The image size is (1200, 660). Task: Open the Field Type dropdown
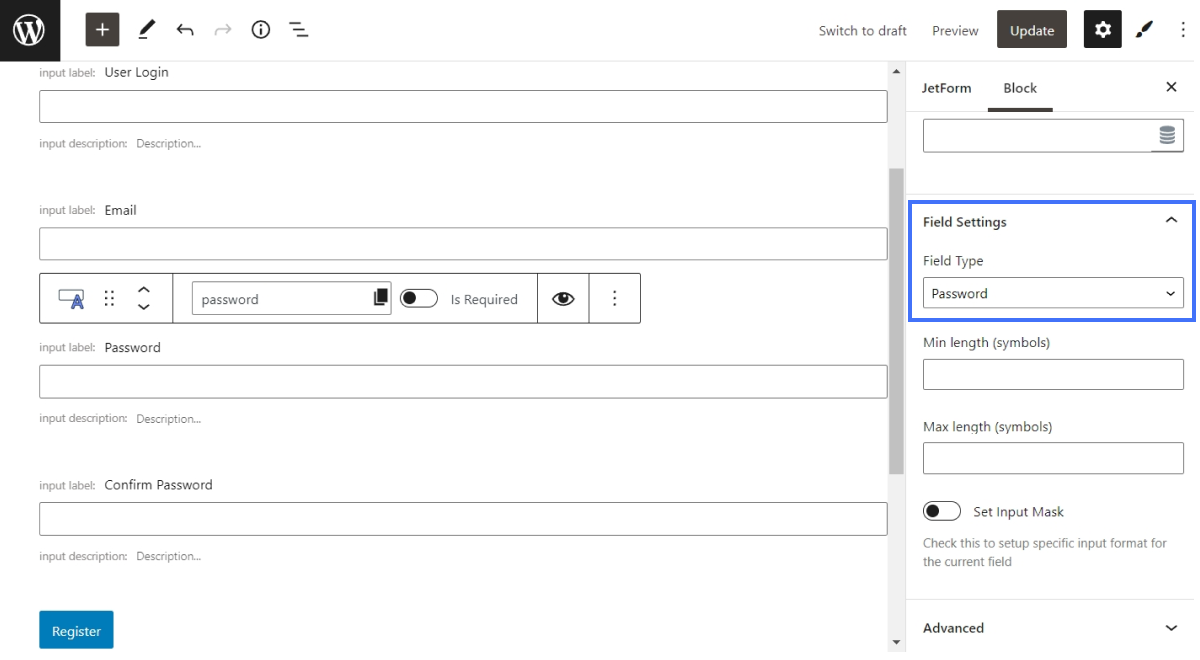point(1052,293)
